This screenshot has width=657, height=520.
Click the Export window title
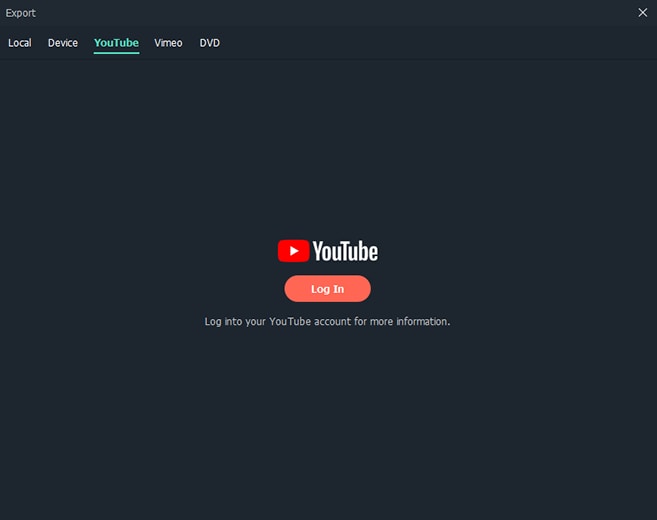pyautogui.click(x=21, y=13)
